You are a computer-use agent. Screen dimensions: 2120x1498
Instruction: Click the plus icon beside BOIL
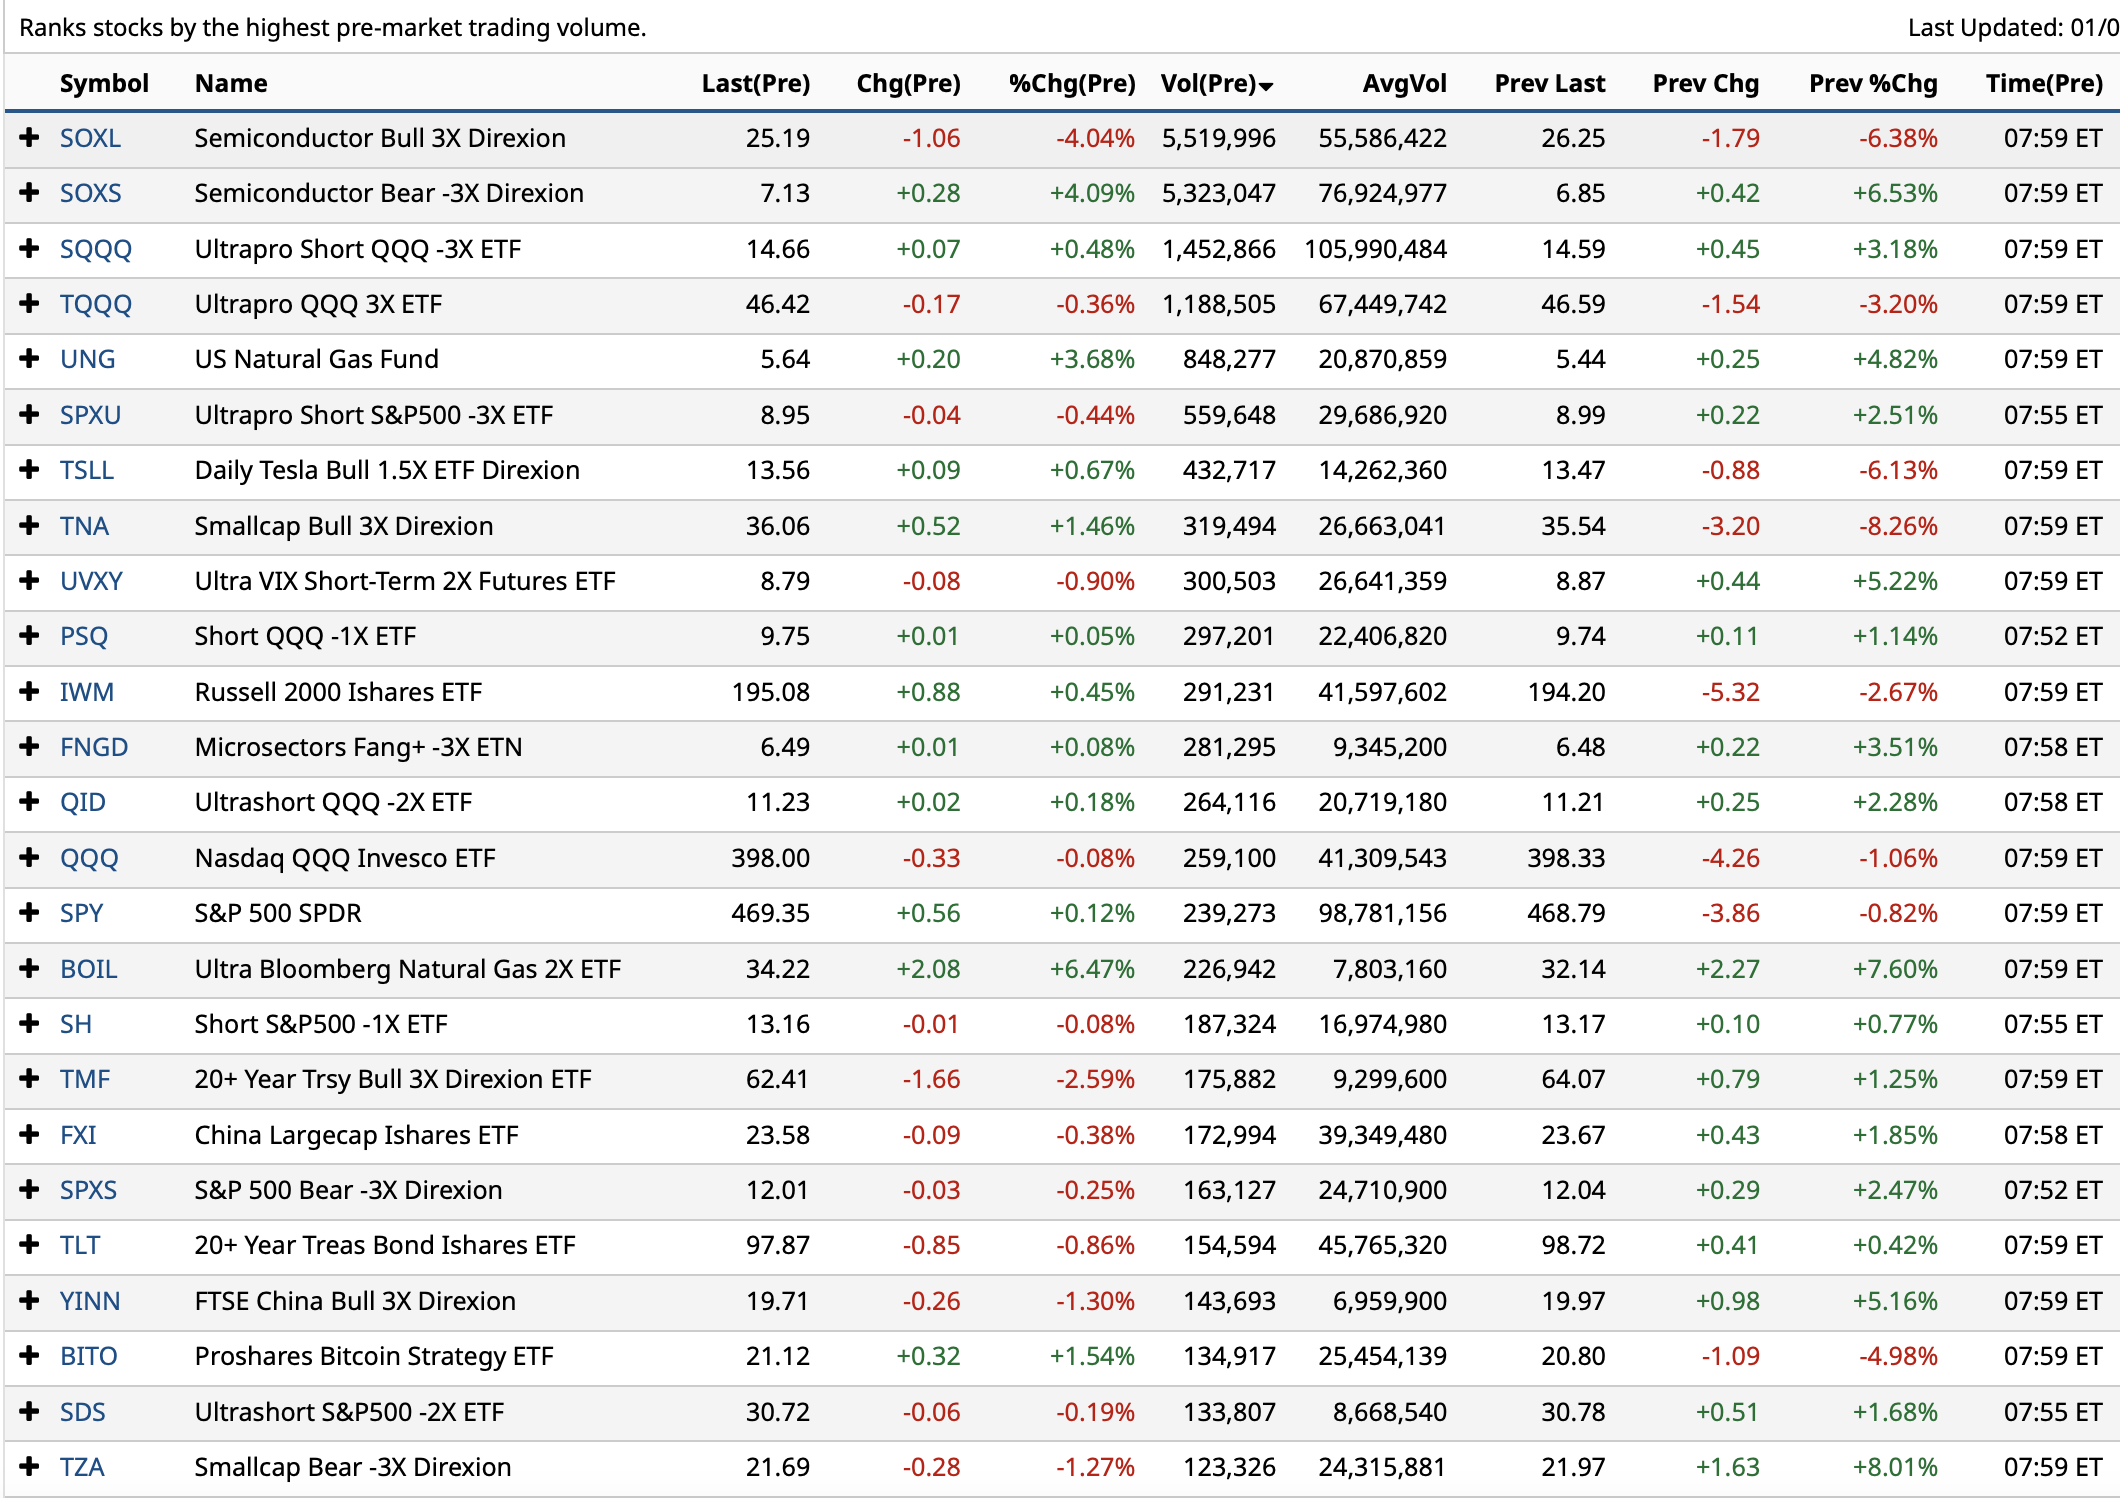[30, 968]
